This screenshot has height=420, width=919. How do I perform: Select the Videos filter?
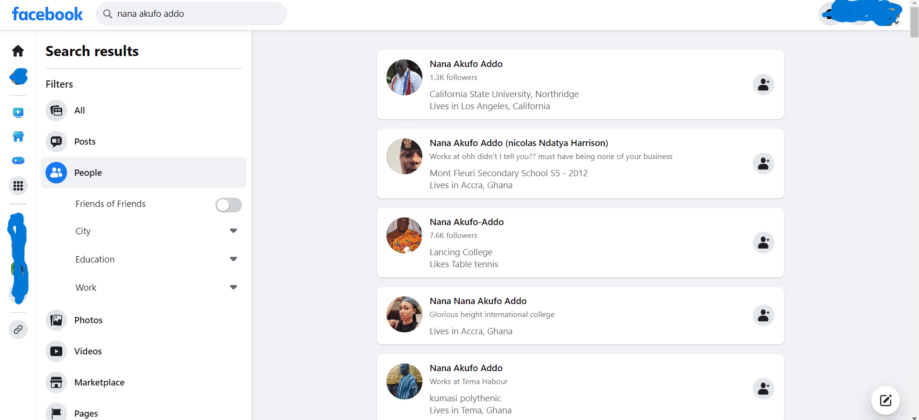coord(87,351)
